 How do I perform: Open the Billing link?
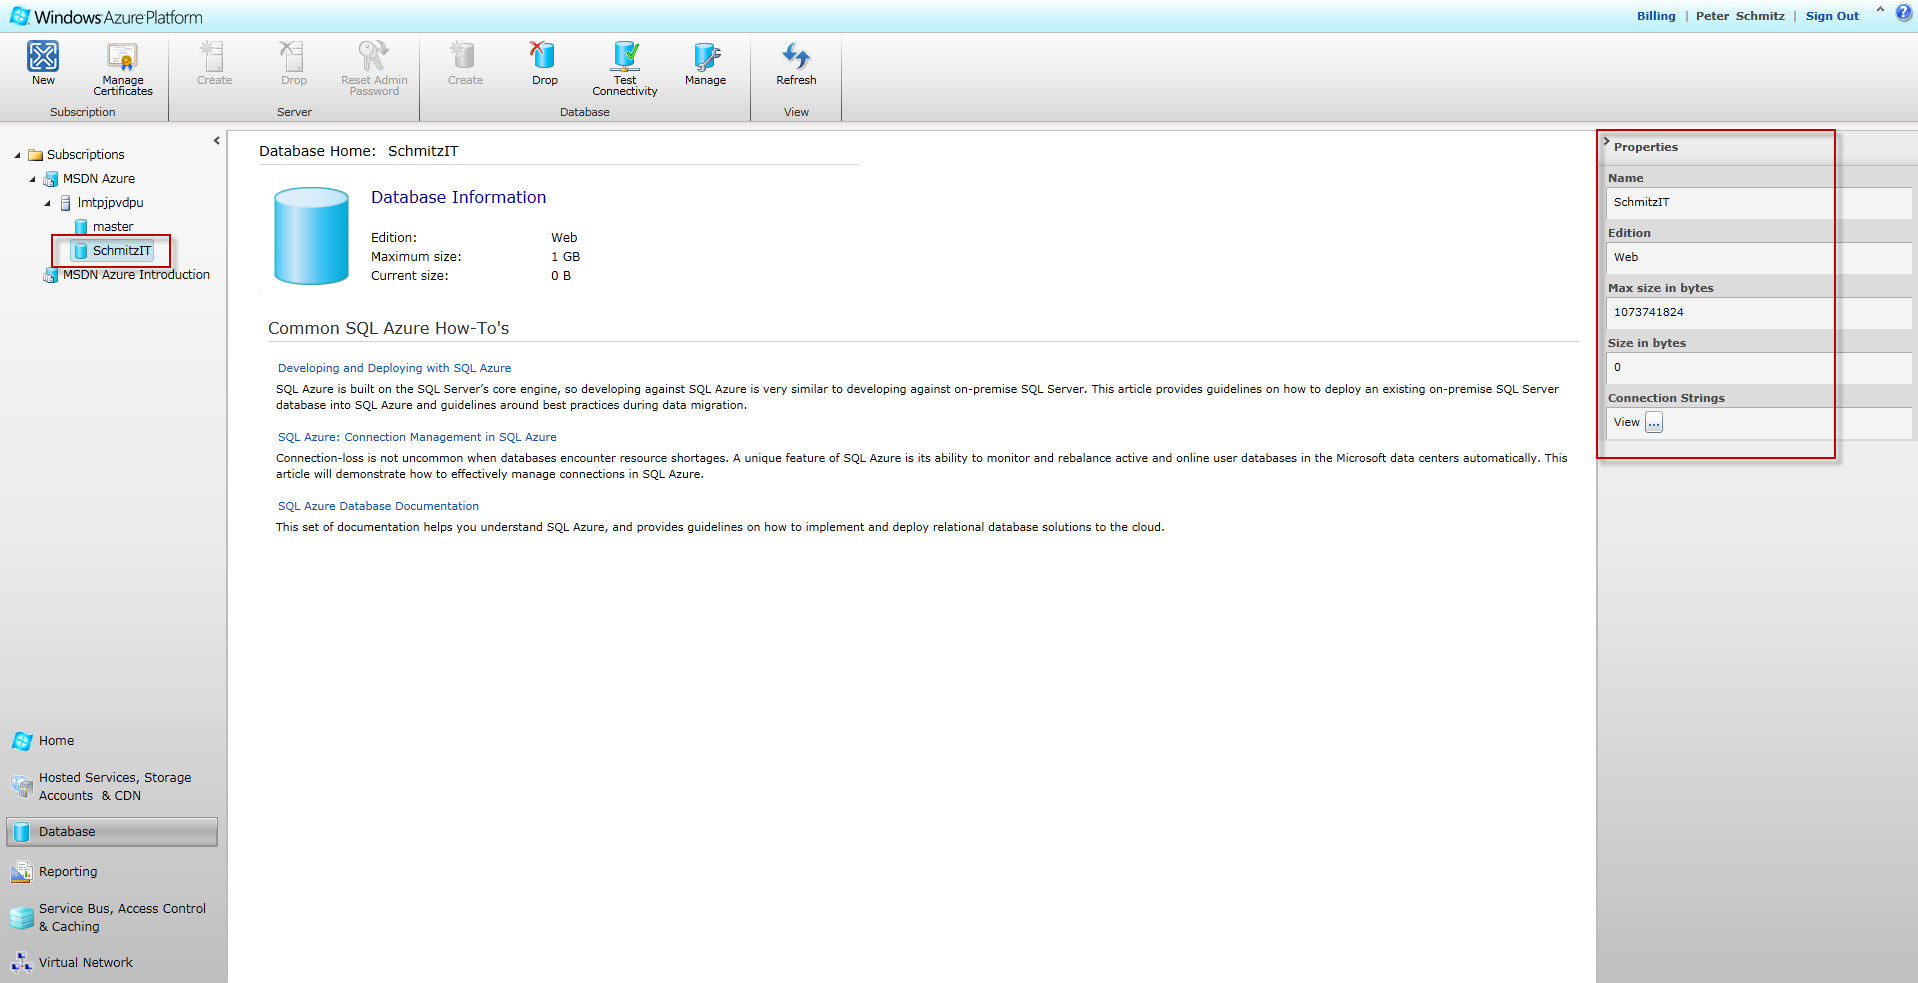click(1656, 16)
